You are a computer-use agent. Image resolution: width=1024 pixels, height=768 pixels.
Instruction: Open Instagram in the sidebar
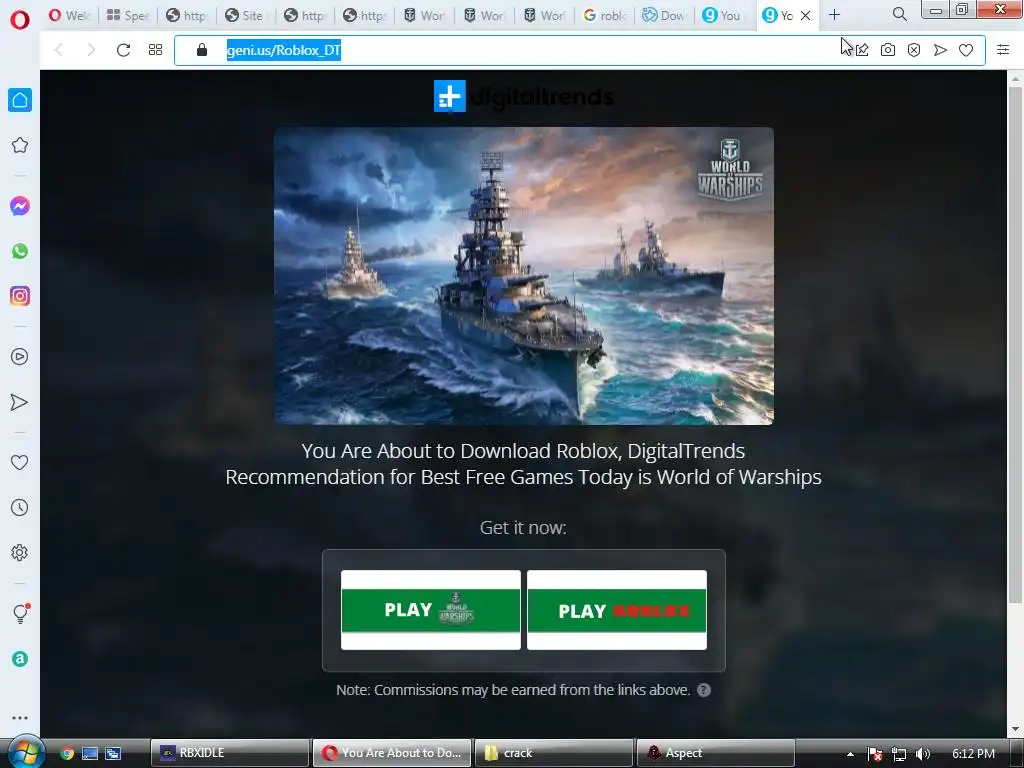[x=20, y=296]
